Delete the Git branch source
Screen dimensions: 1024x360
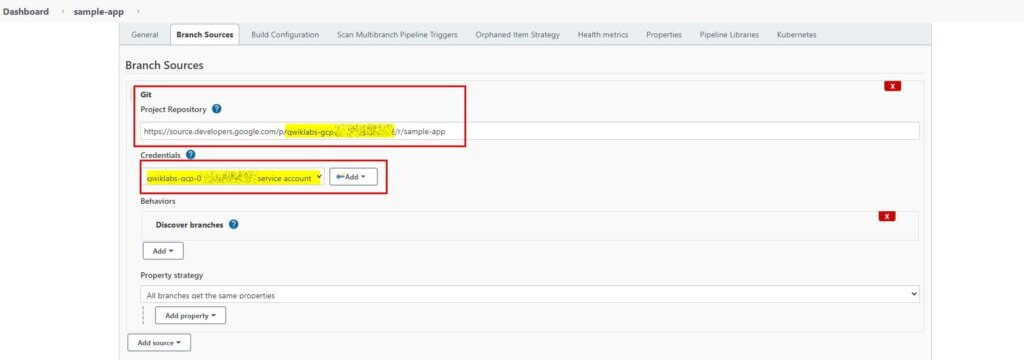892,86
